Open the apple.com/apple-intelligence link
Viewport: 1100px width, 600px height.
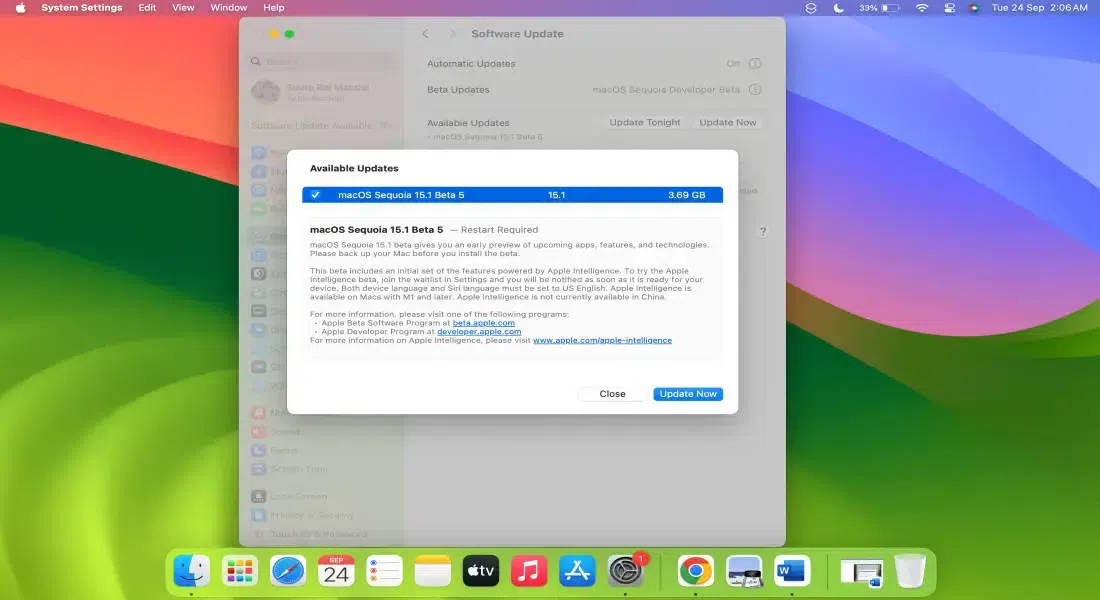pos(602,340)
